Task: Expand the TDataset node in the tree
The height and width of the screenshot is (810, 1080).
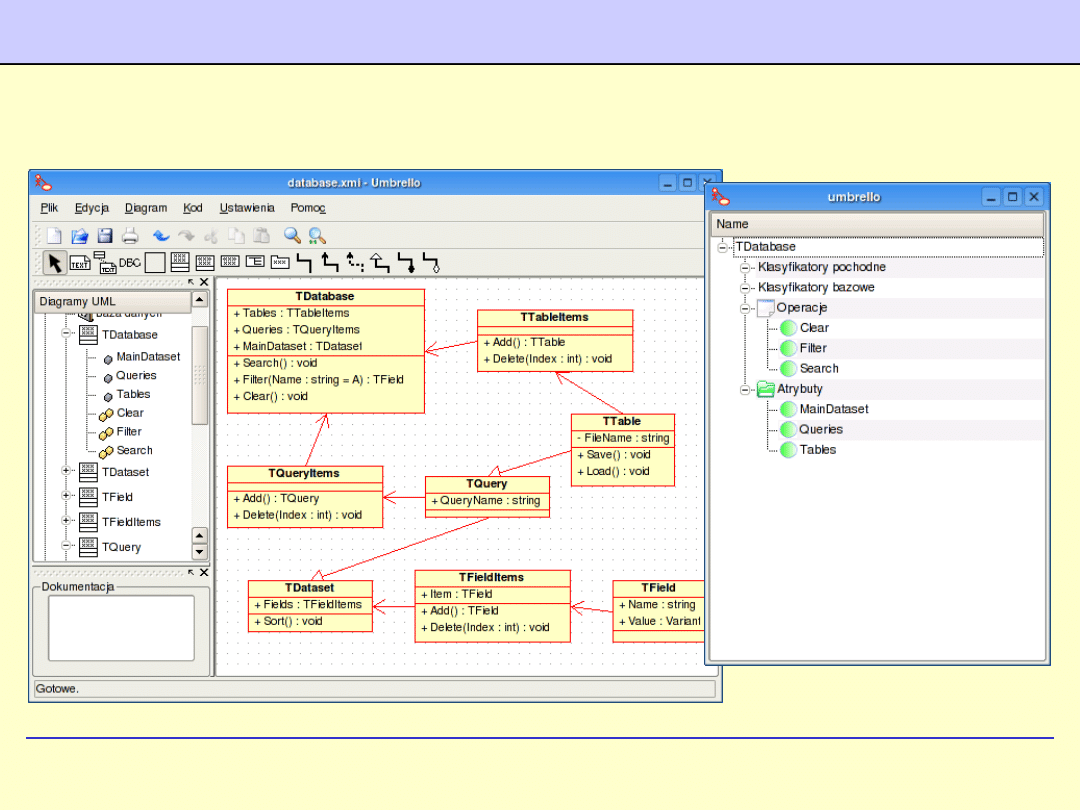Action: [67, 471]
